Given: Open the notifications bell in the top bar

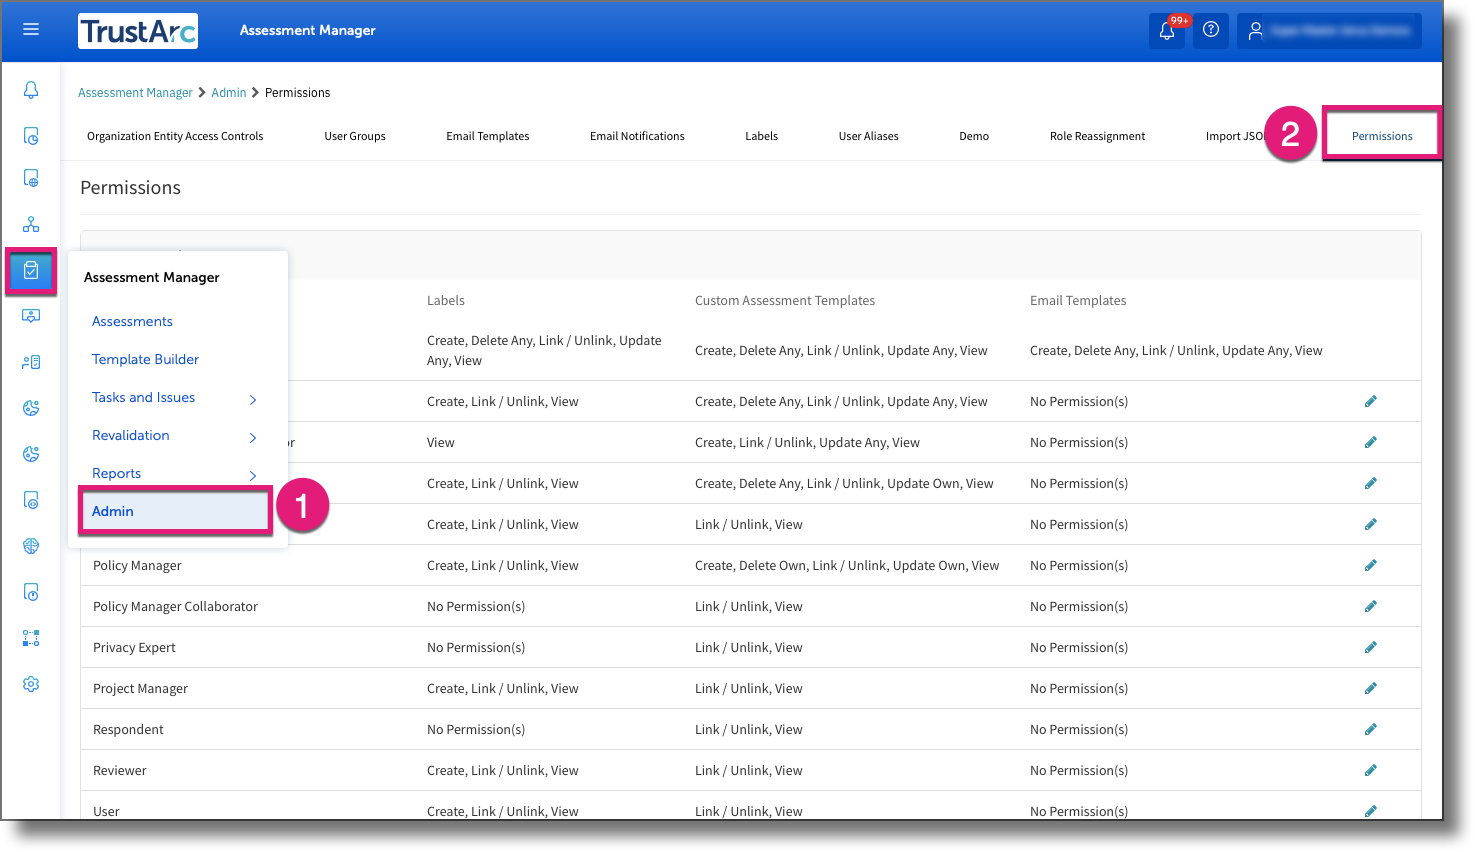Looking at the screenshot, I should point(1166,30).
